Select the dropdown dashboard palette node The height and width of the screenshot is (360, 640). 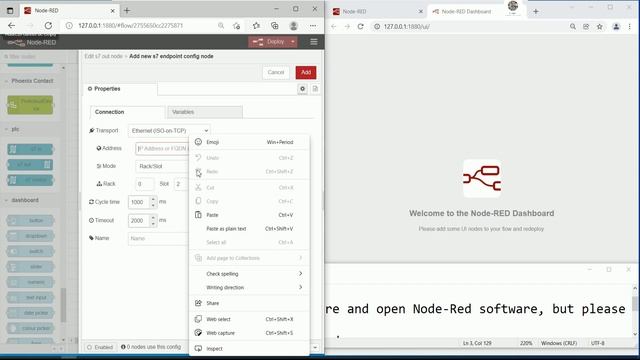[30, 236]
